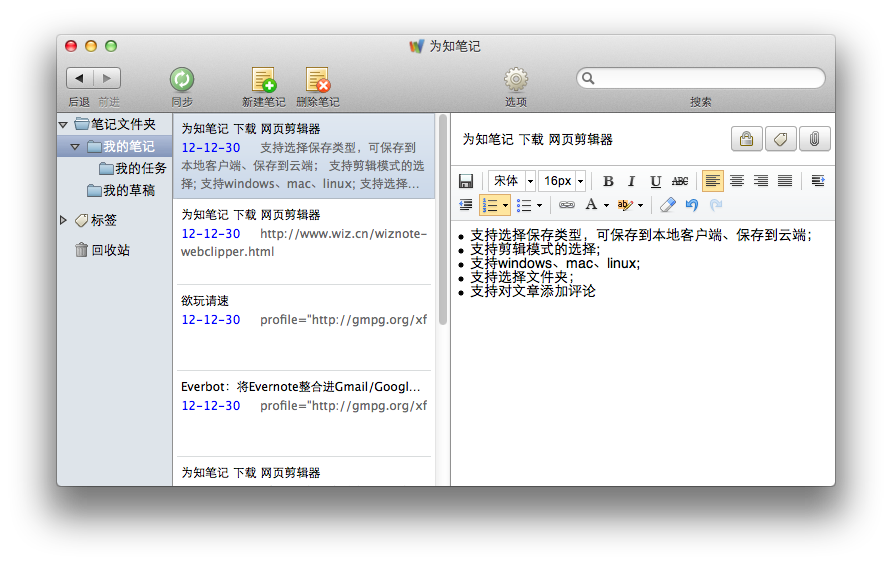
Task: Toggle underline formatting
Action: (x=655, y=181)
